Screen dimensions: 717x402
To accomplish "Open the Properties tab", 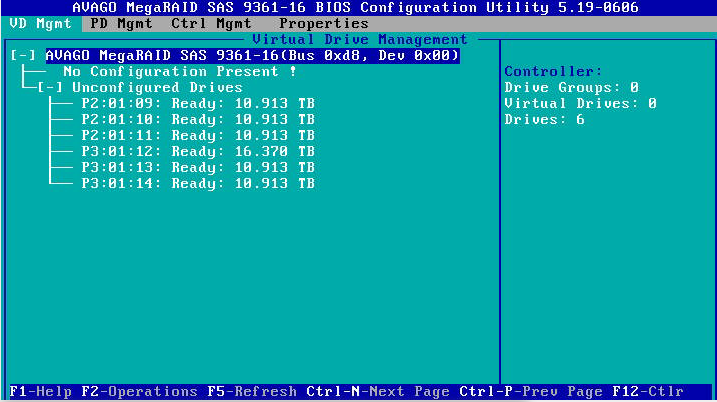I will click(x=324, y=24).
